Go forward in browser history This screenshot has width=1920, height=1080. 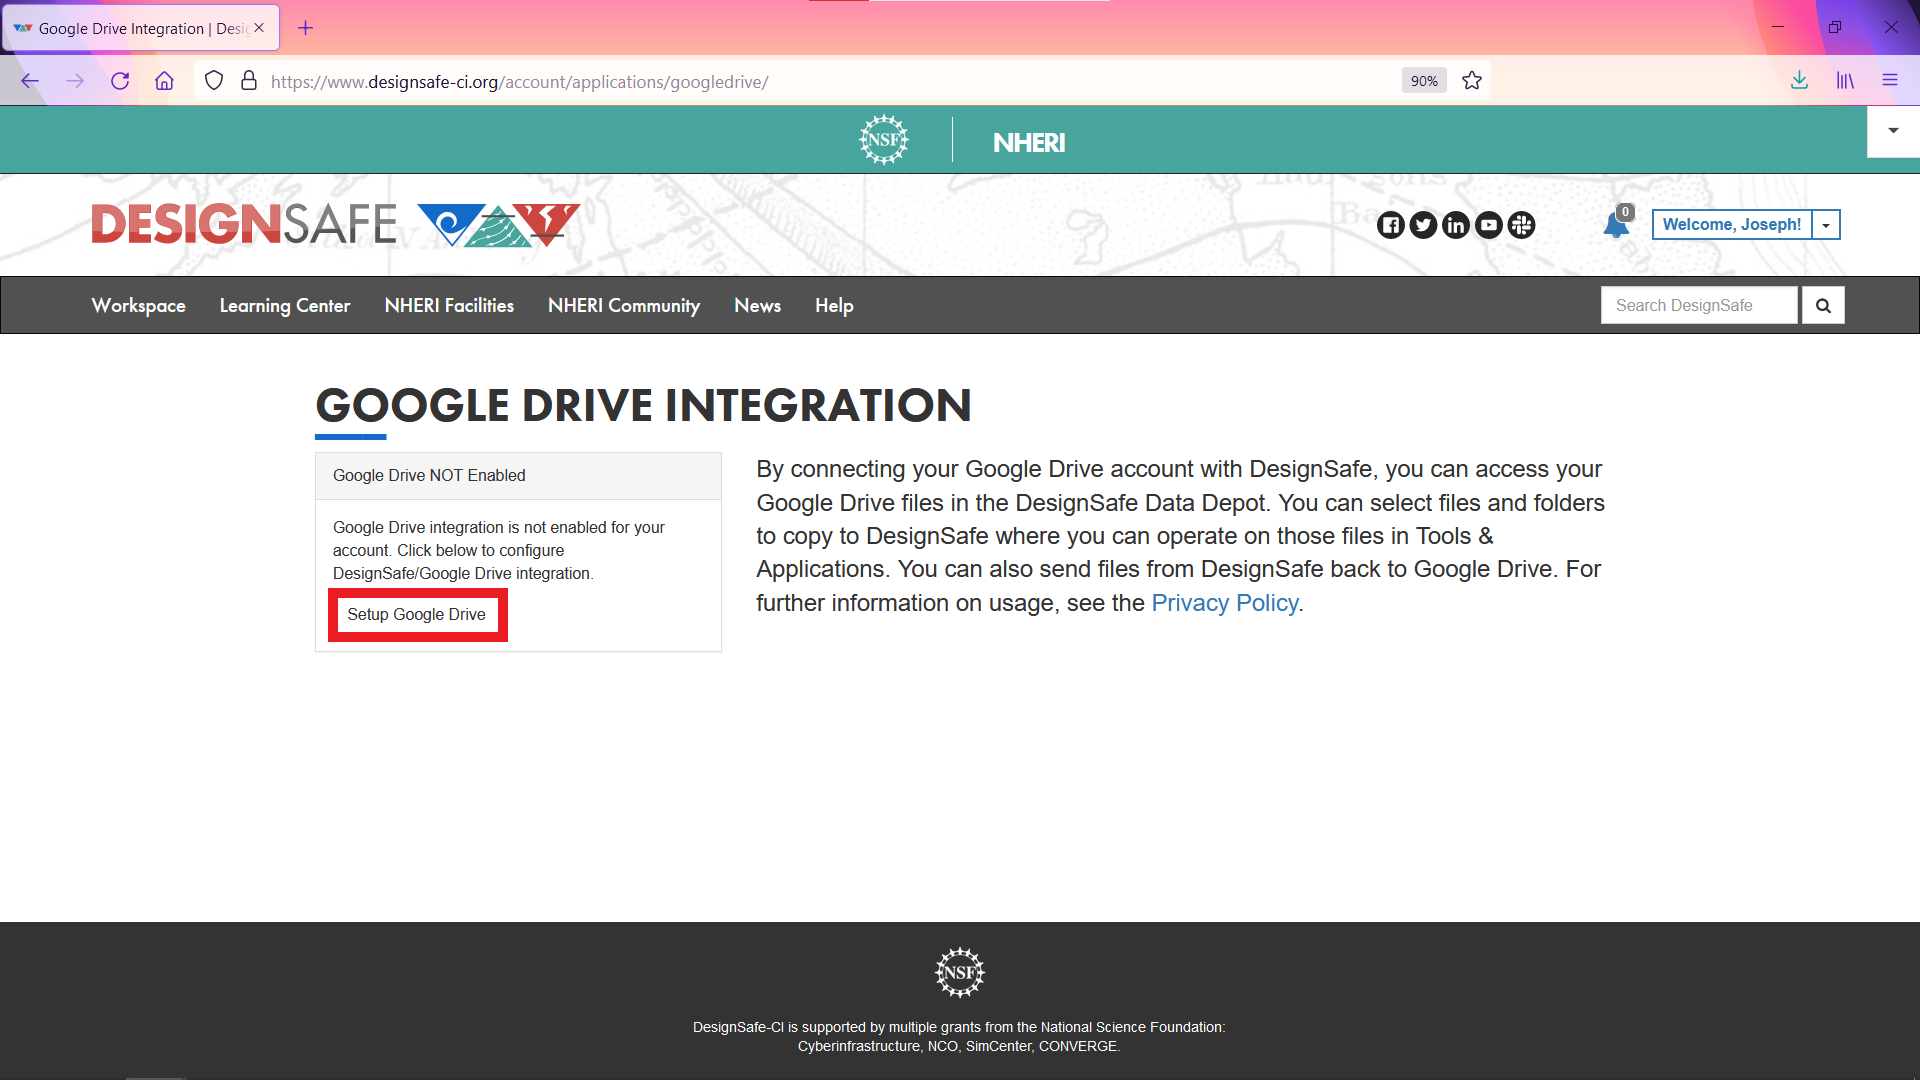(75, 81)
